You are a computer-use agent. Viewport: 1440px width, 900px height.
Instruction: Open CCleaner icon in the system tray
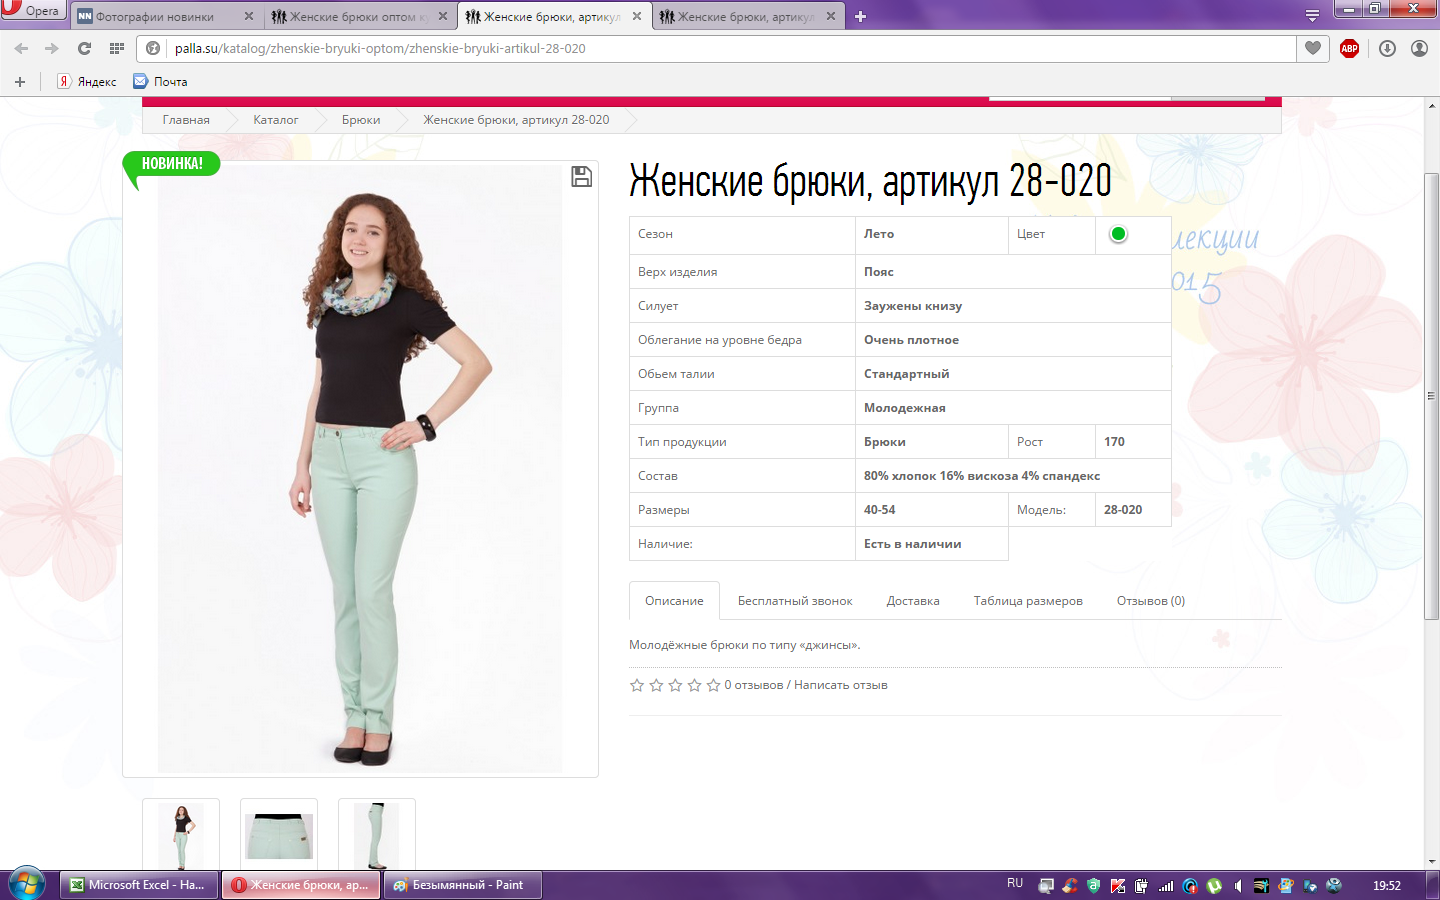tap(1070, 886)
